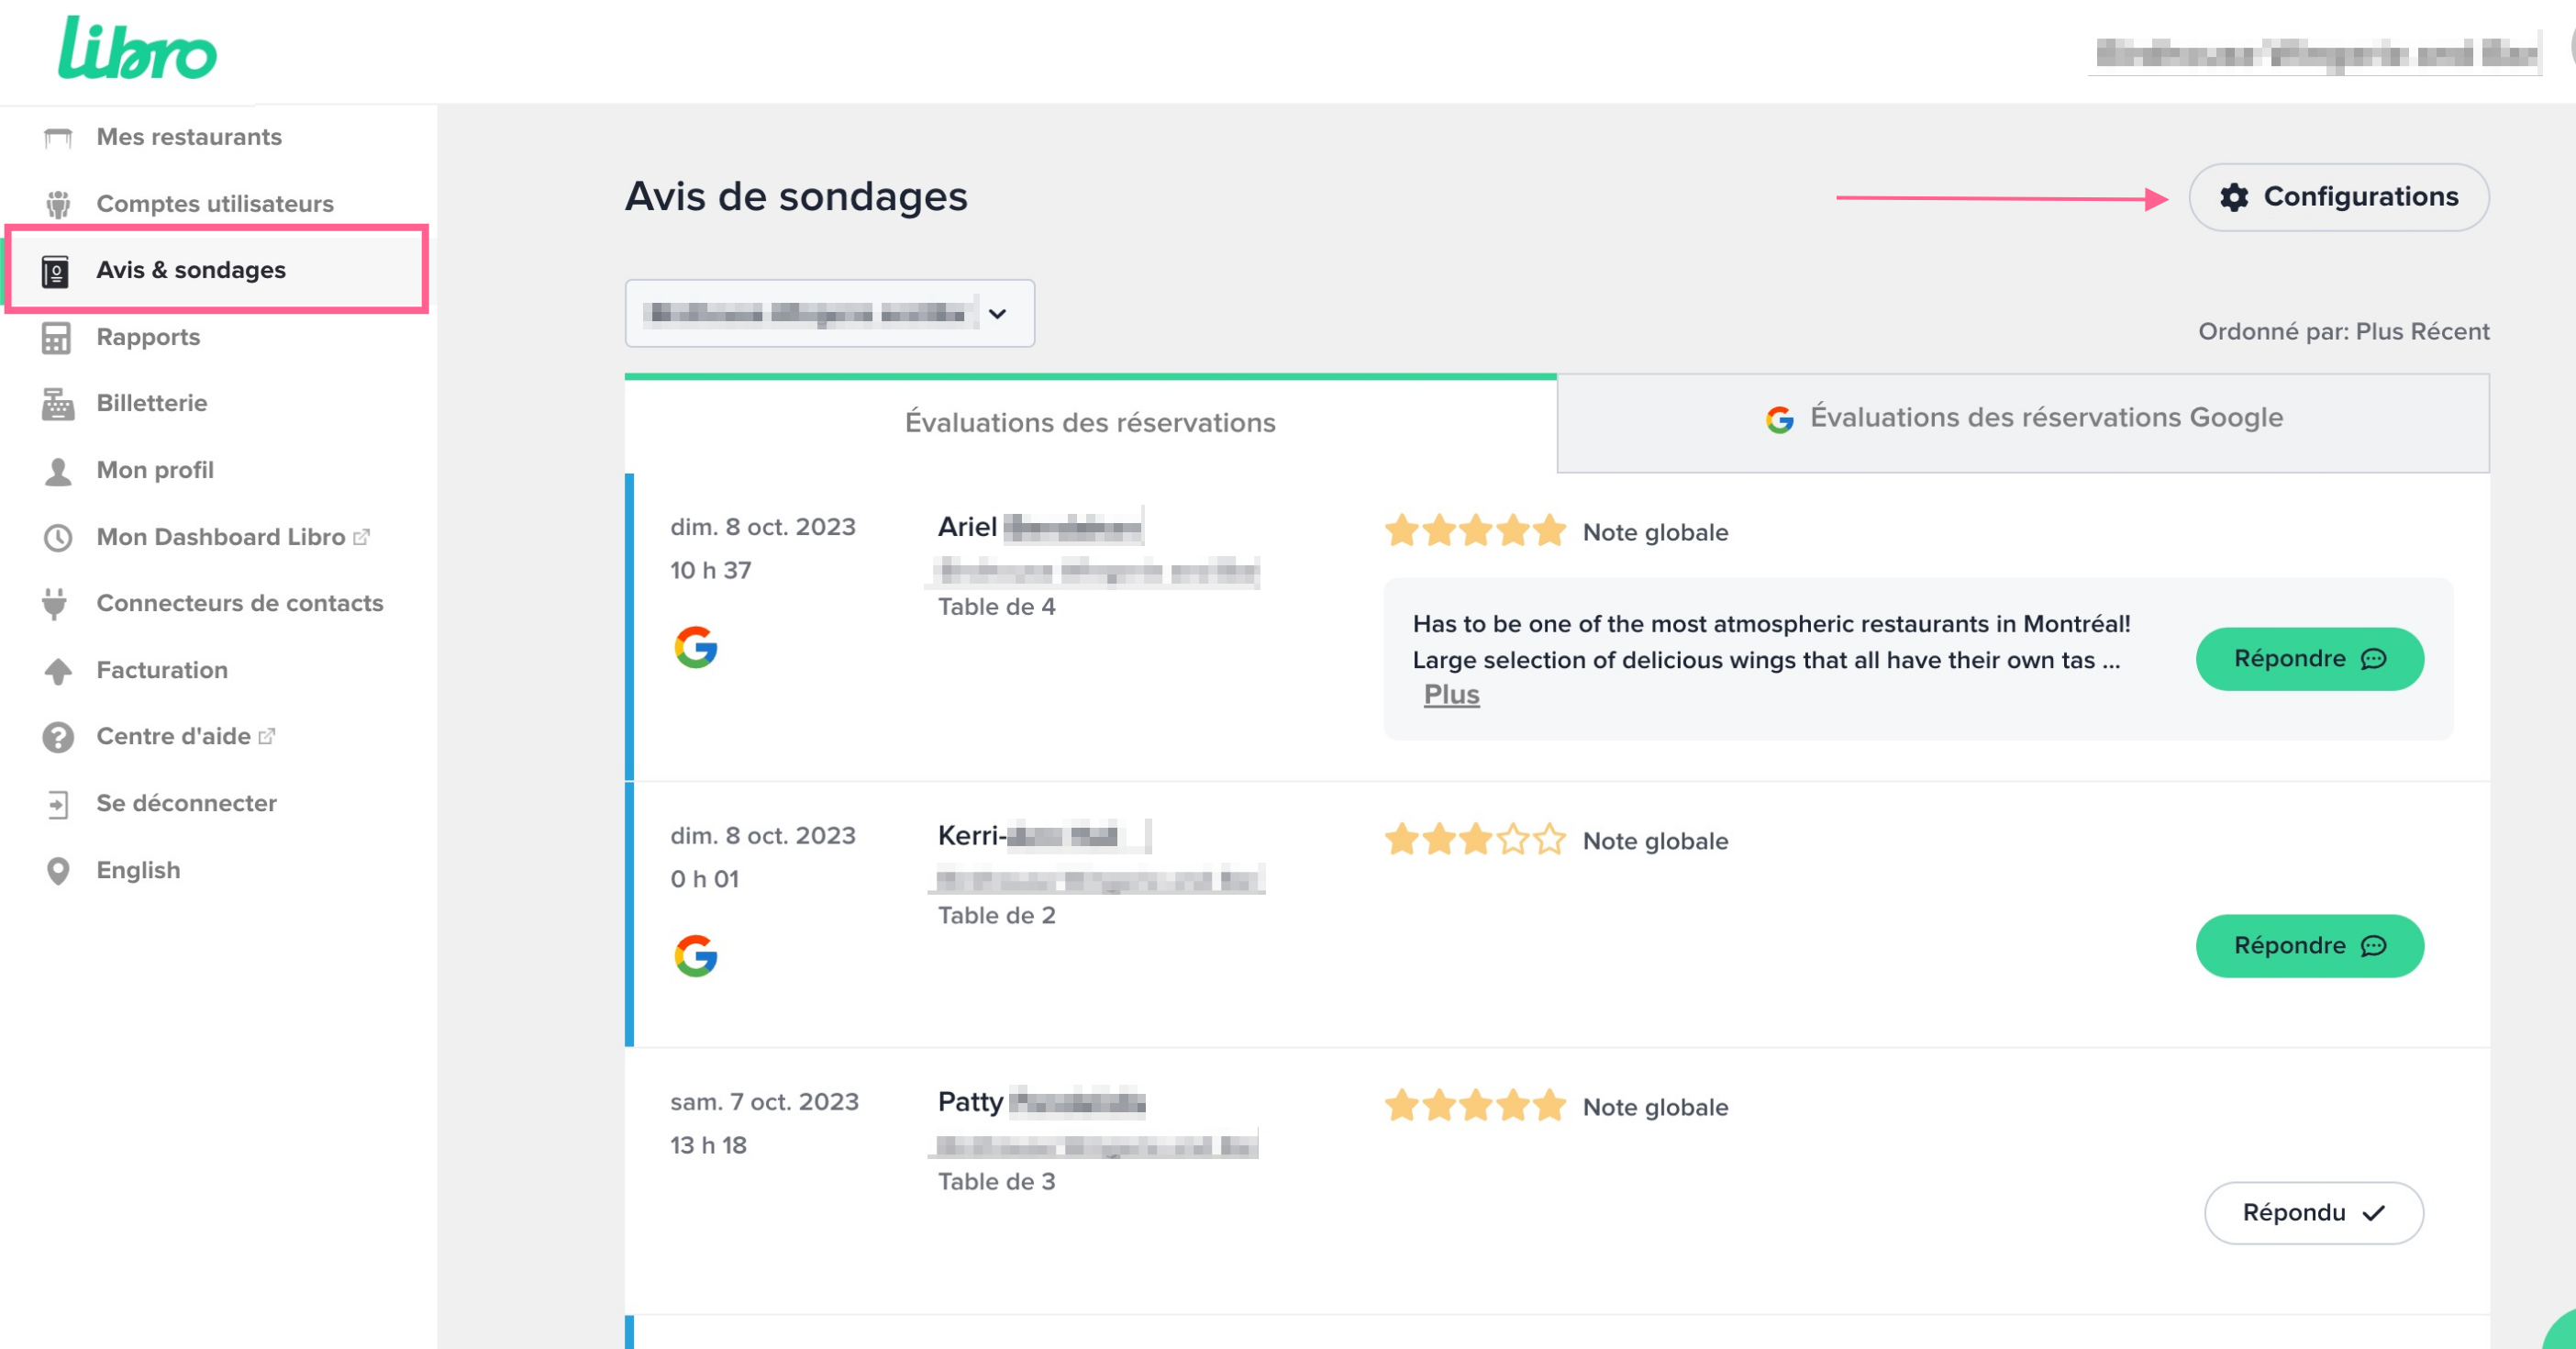2576x1349 pixels.
Task: Click Répondre on Ariel's review
Action: 2308,659
